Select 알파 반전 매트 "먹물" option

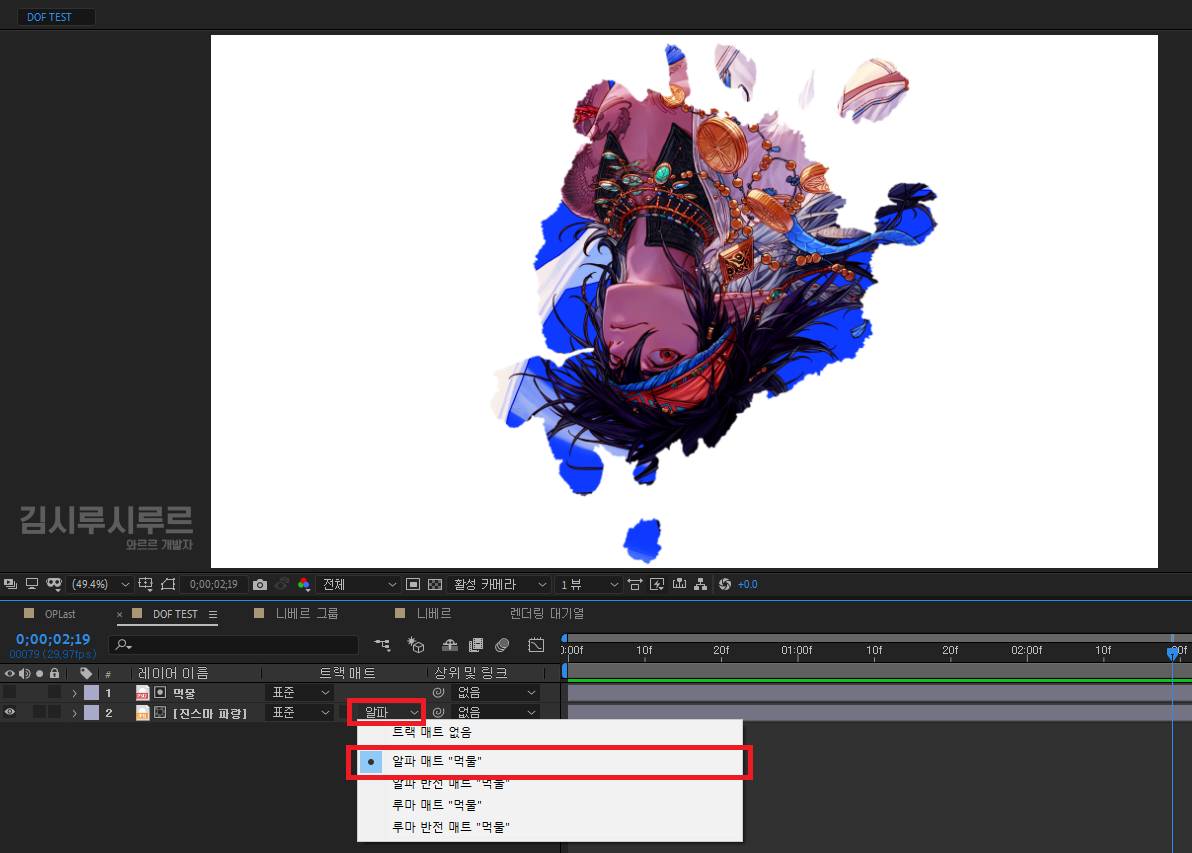point(550,783)
